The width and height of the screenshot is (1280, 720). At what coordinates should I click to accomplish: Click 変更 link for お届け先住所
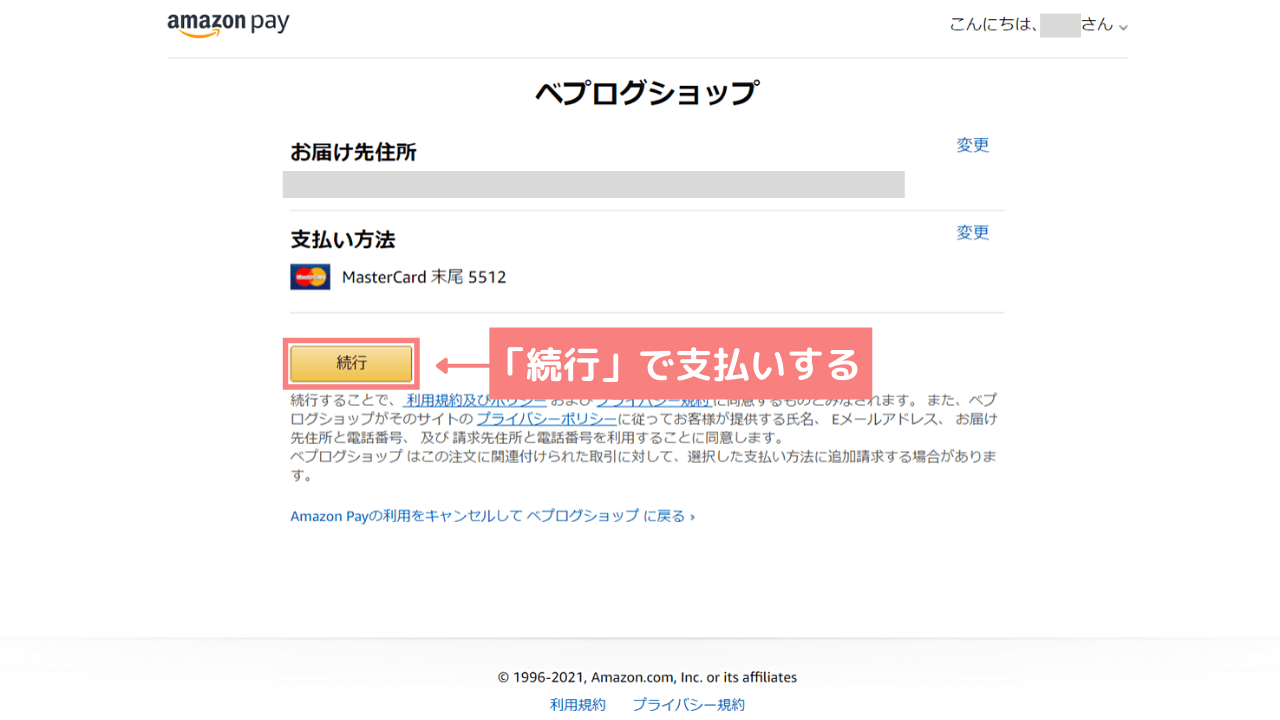click(x=972, y=145)
